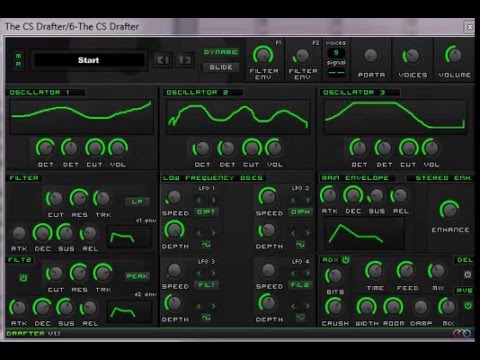The width and height of the screenshot is (480, 360).
Task: Toggle the RVB reverb power button
Action: coord(468,305)
